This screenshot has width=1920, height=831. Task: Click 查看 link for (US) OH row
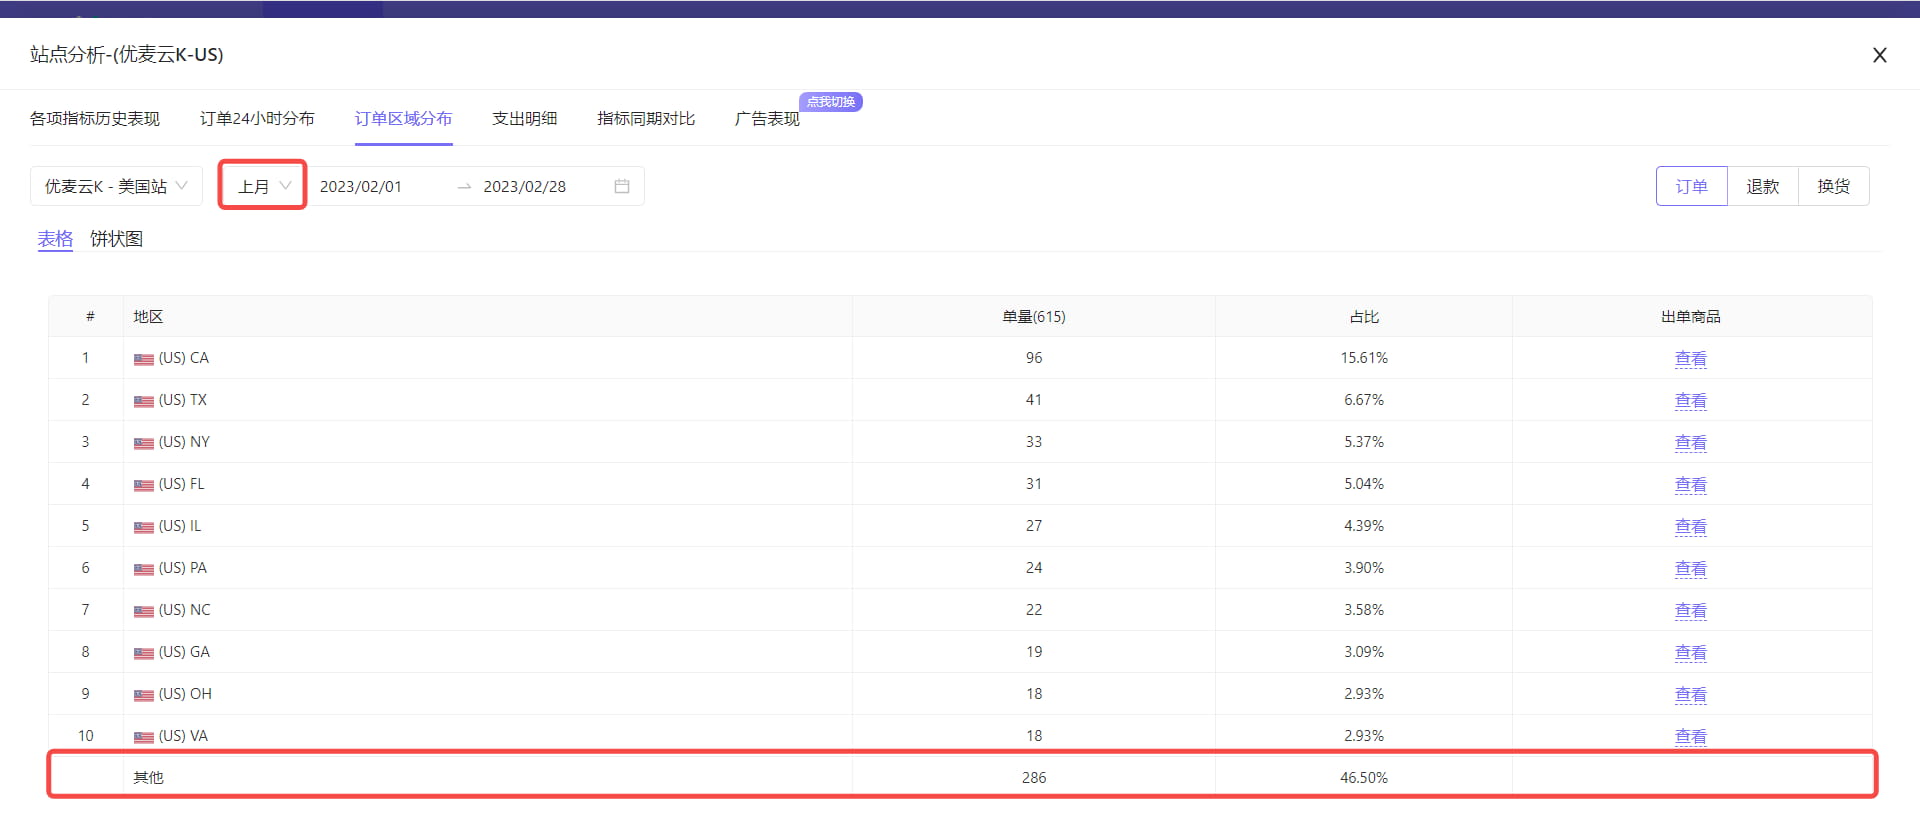[x=1691, y=694]
